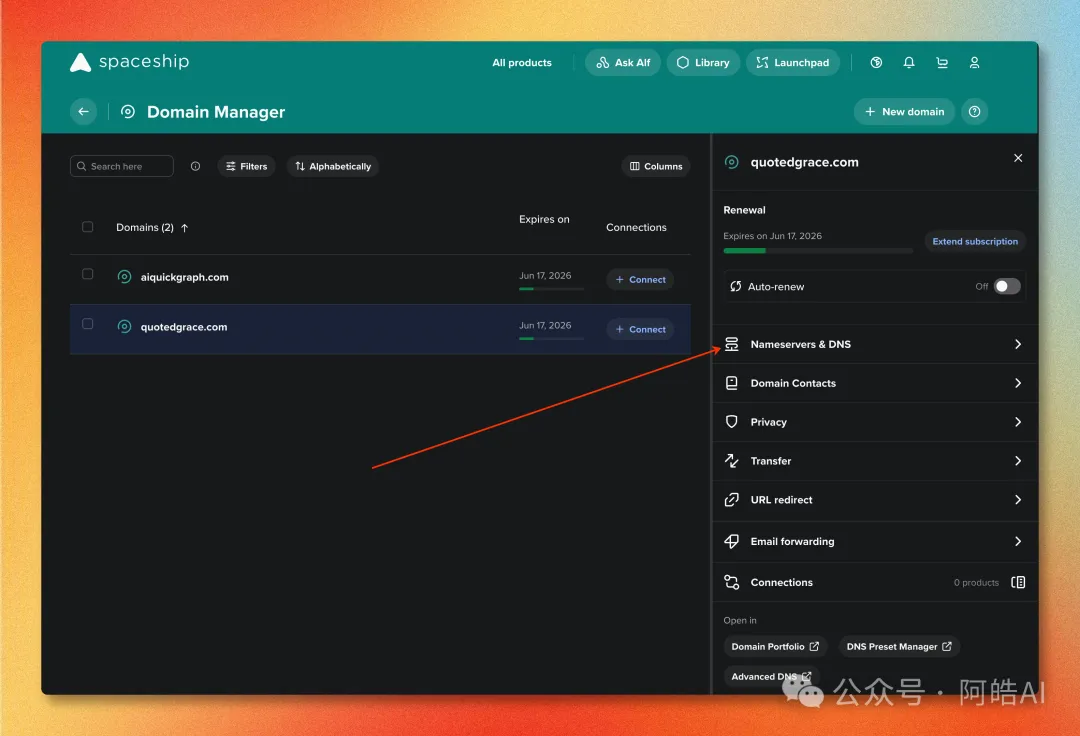Screen dimensions: 1080x736
Task: Check the quotedgrace.com row checkbox
Action: [x=87, y=324]
